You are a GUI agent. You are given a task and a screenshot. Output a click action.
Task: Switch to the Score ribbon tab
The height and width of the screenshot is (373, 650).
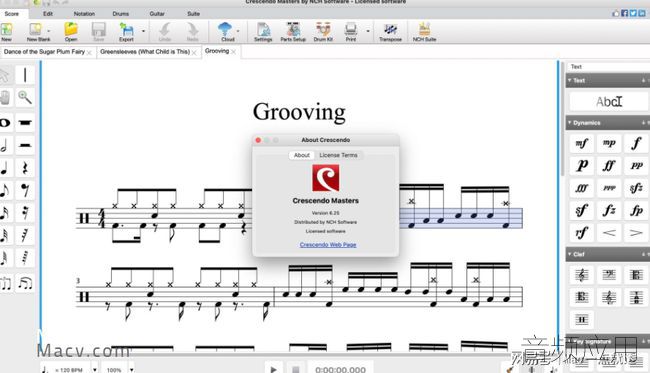click(x=12, y=14)
